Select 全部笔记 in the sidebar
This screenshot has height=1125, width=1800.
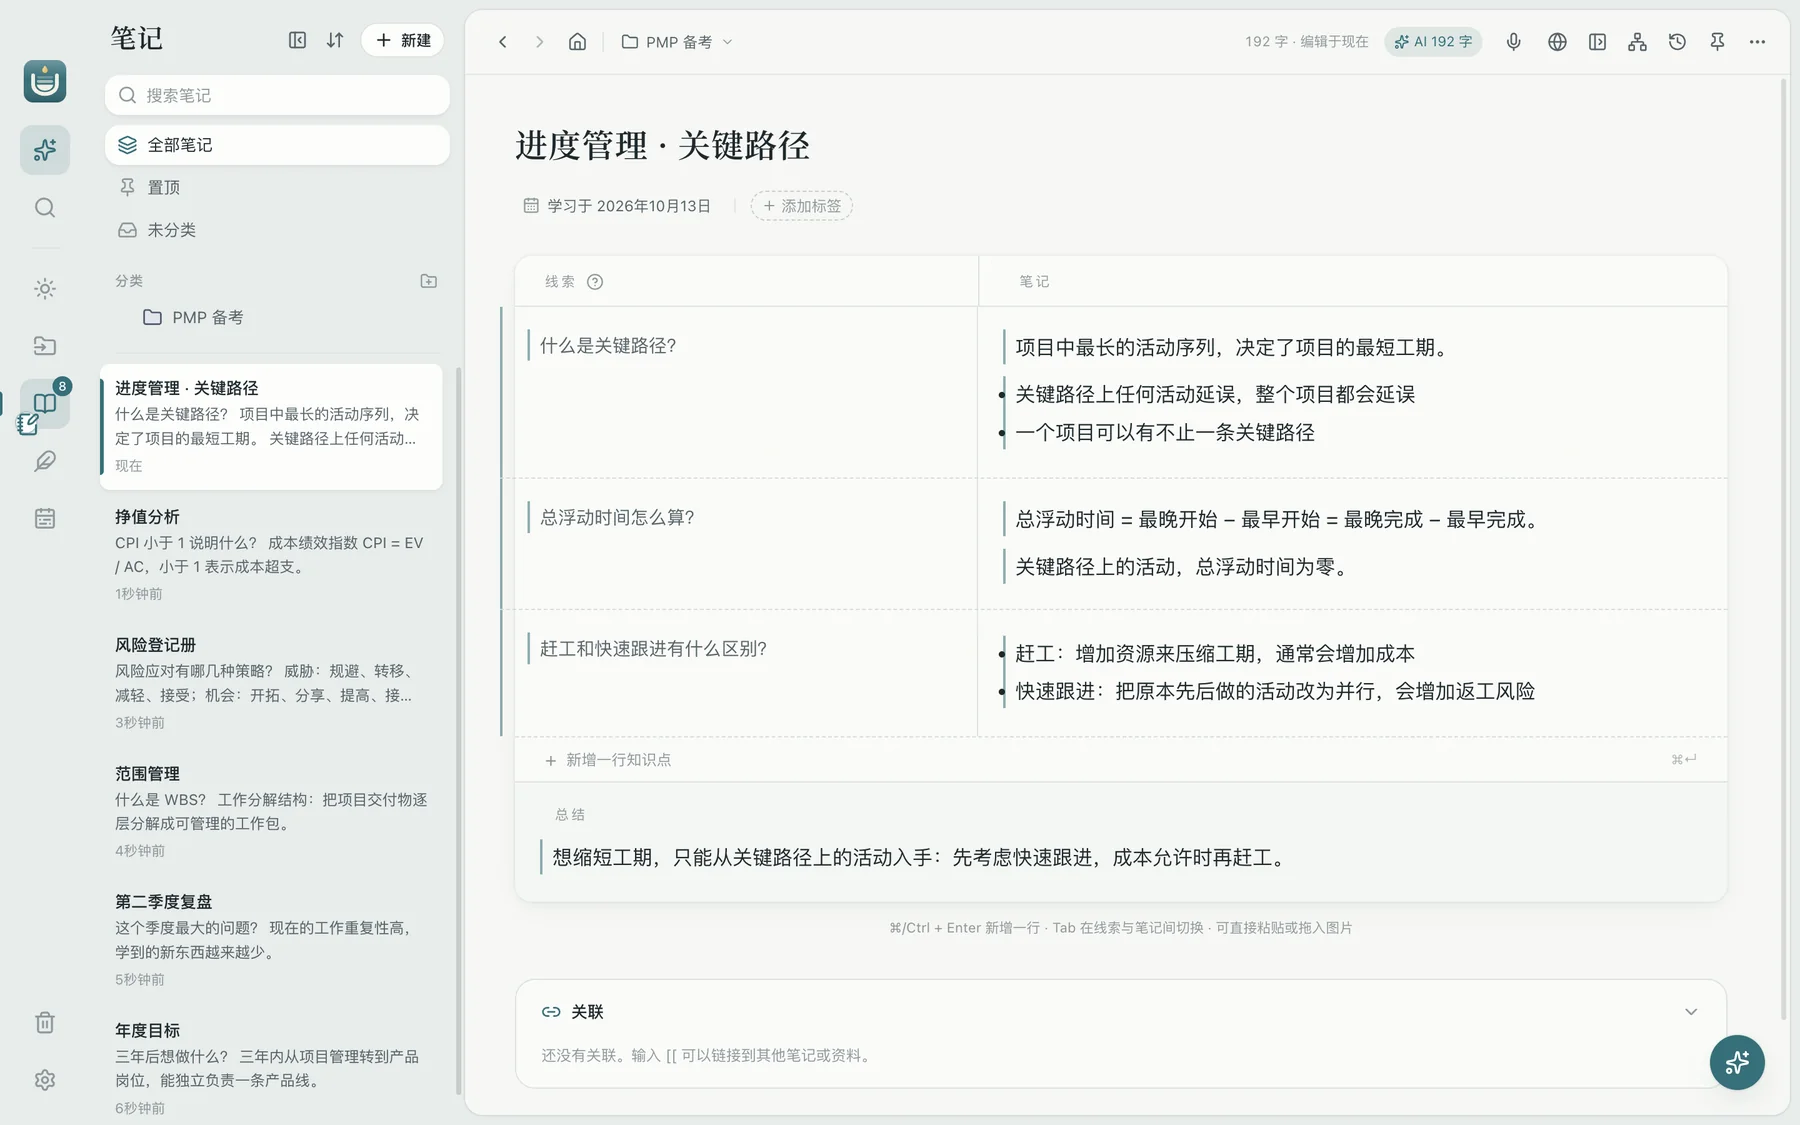click(277, 145)
